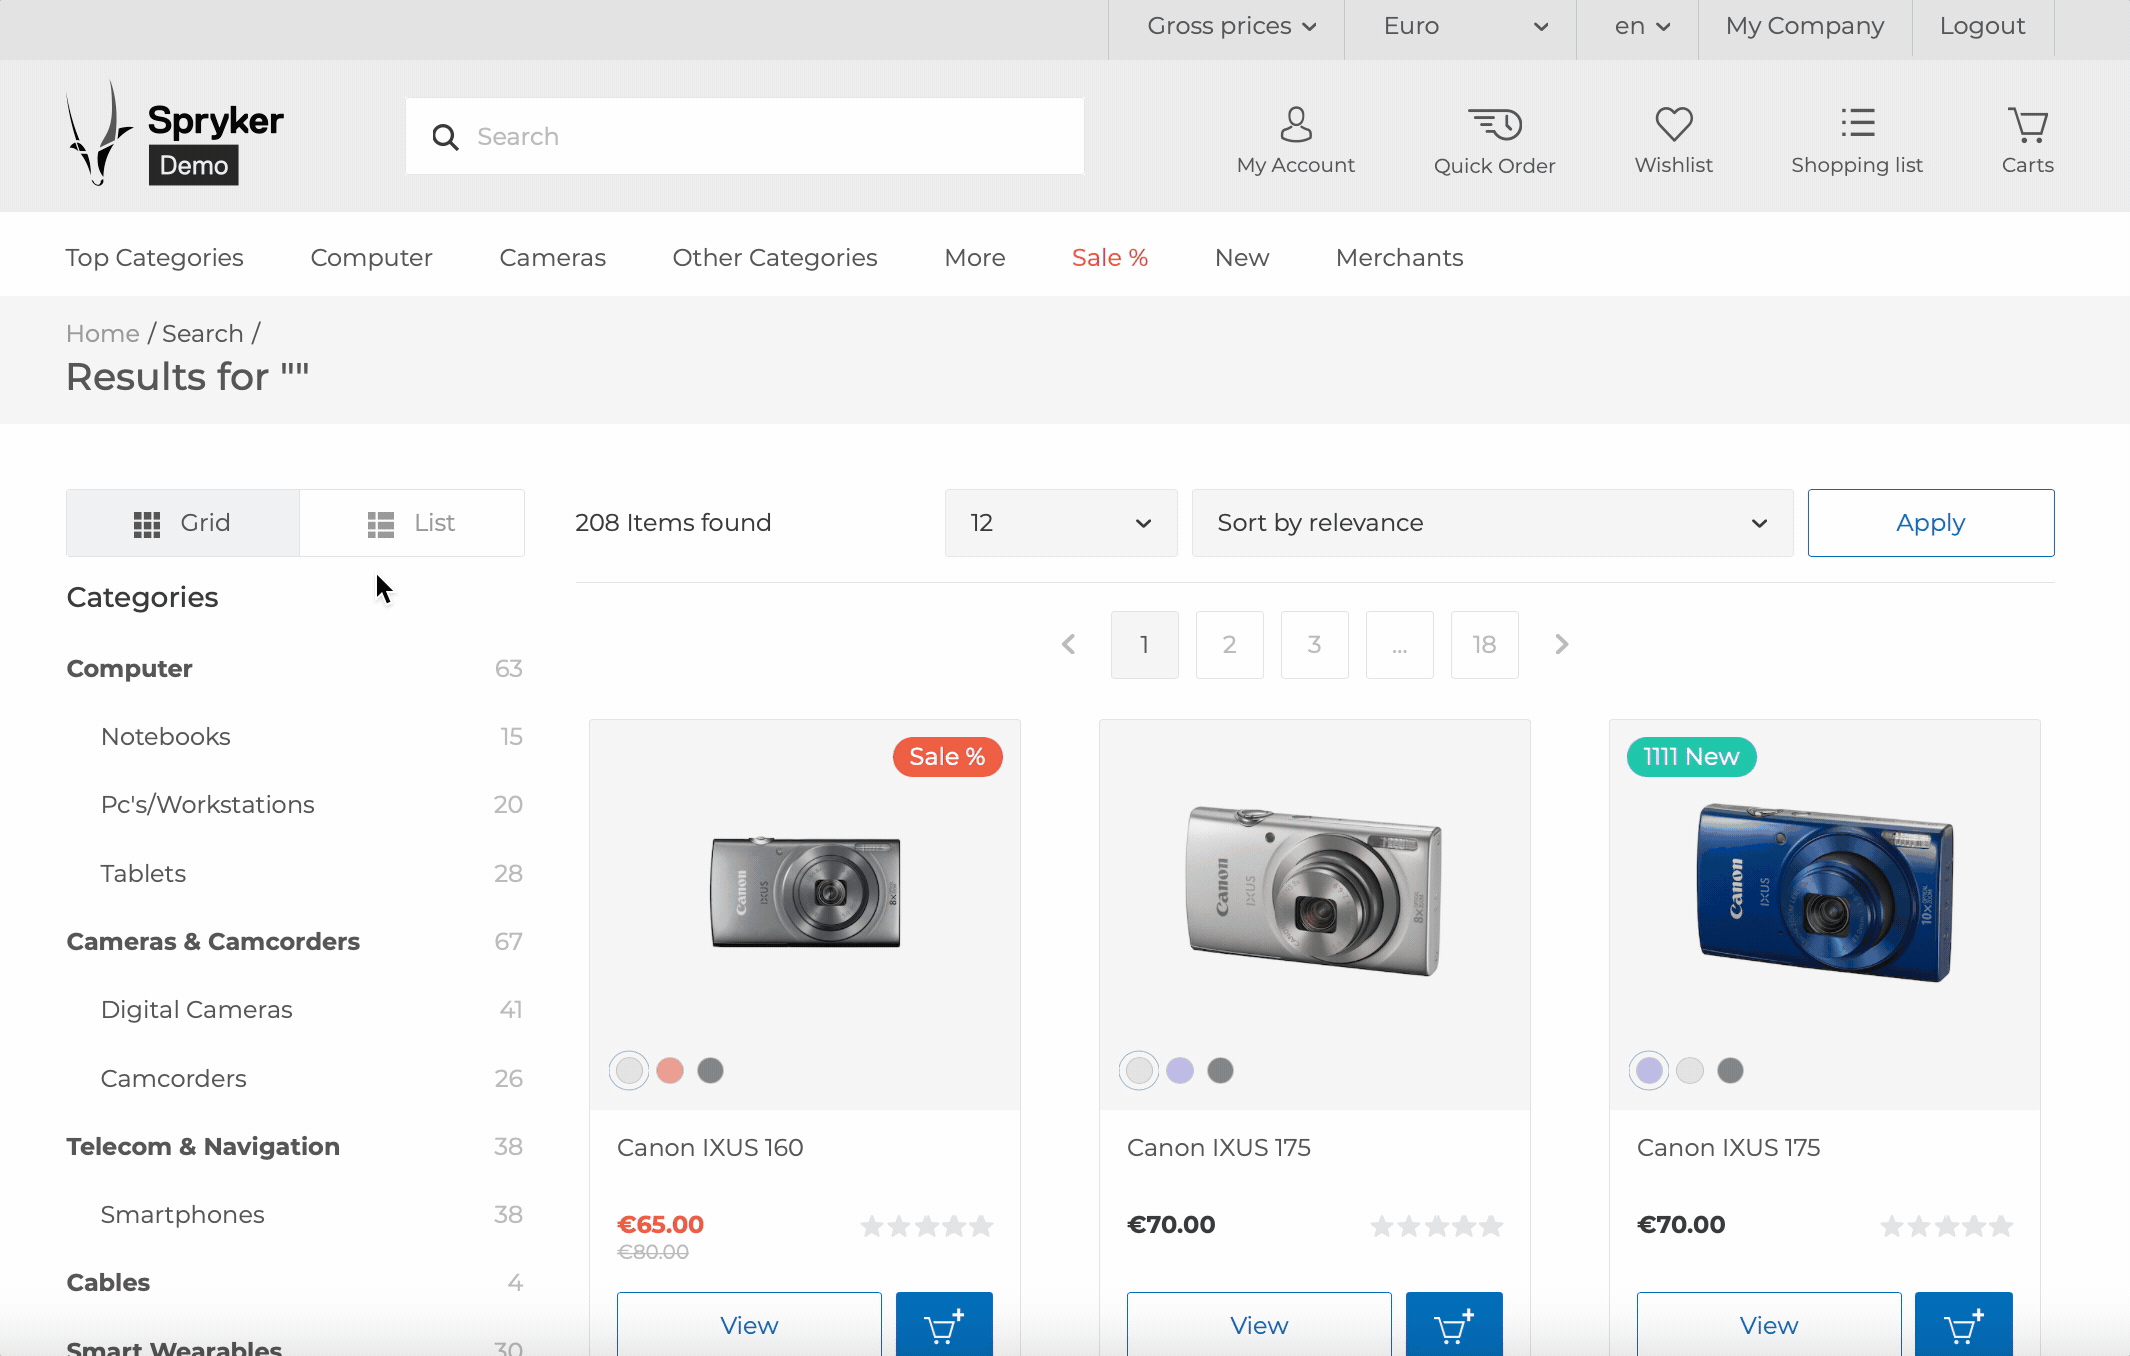Rate the €70.00 silver IXUS 175 stars

click(x=1436, y=1225)
